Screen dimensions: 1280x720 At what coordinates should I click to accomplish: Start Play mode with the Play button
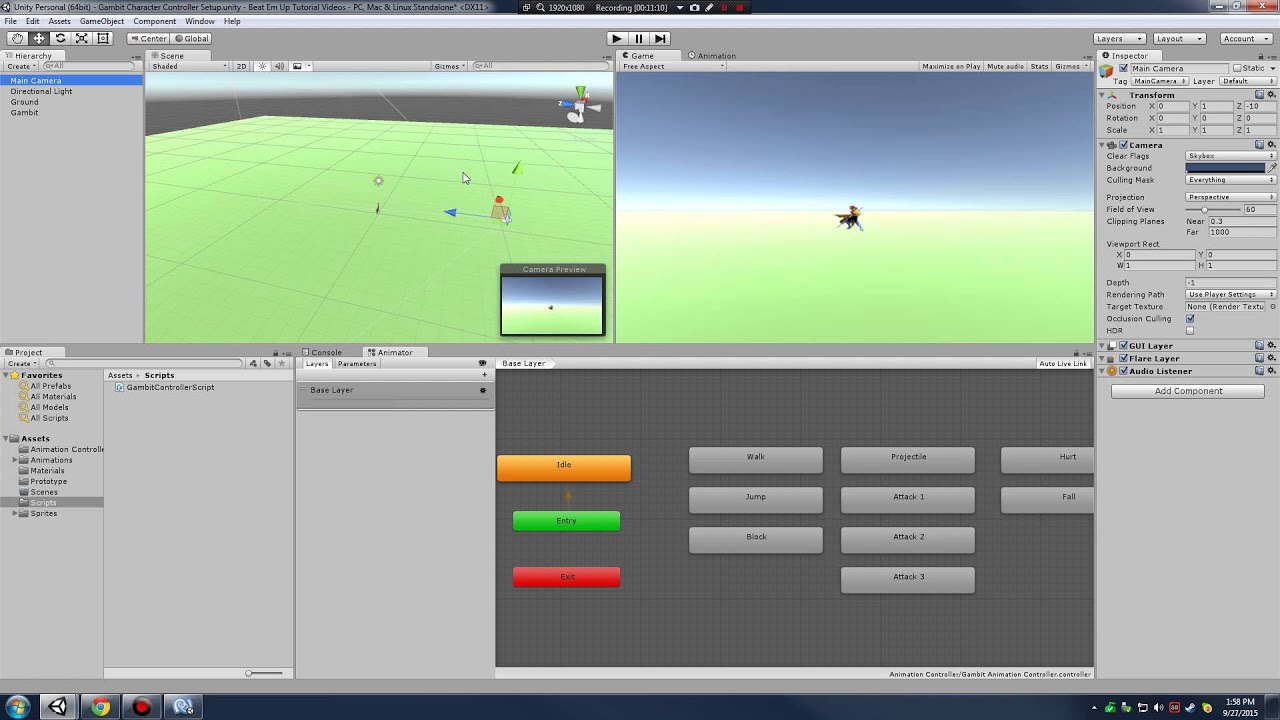616,38
